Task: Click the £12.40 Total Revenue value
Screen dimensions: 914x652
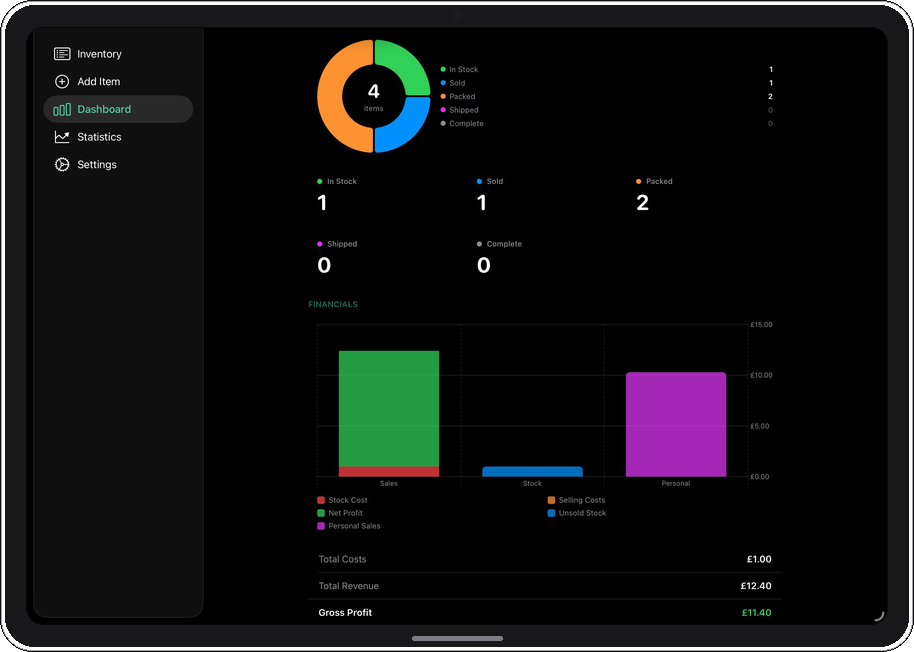Action: coord(755,586)
